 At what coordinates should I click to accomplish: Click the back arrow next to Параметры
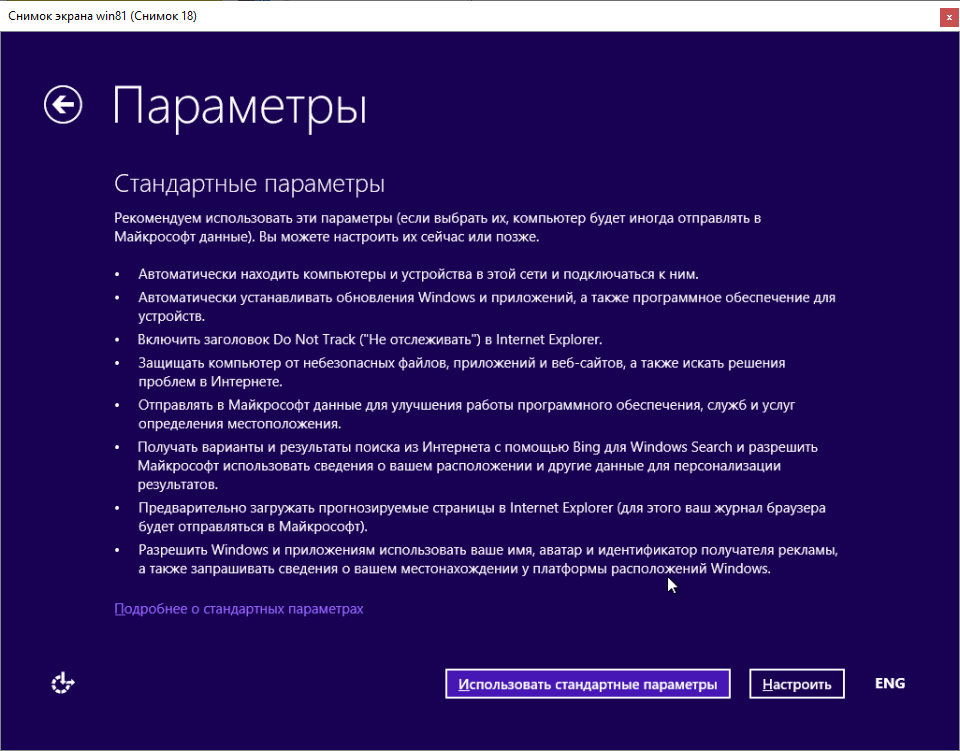[63, 105]
